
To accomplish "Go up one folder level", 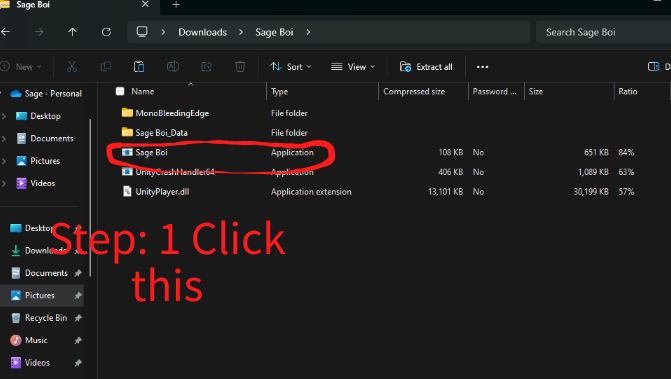I will (72, 32).
